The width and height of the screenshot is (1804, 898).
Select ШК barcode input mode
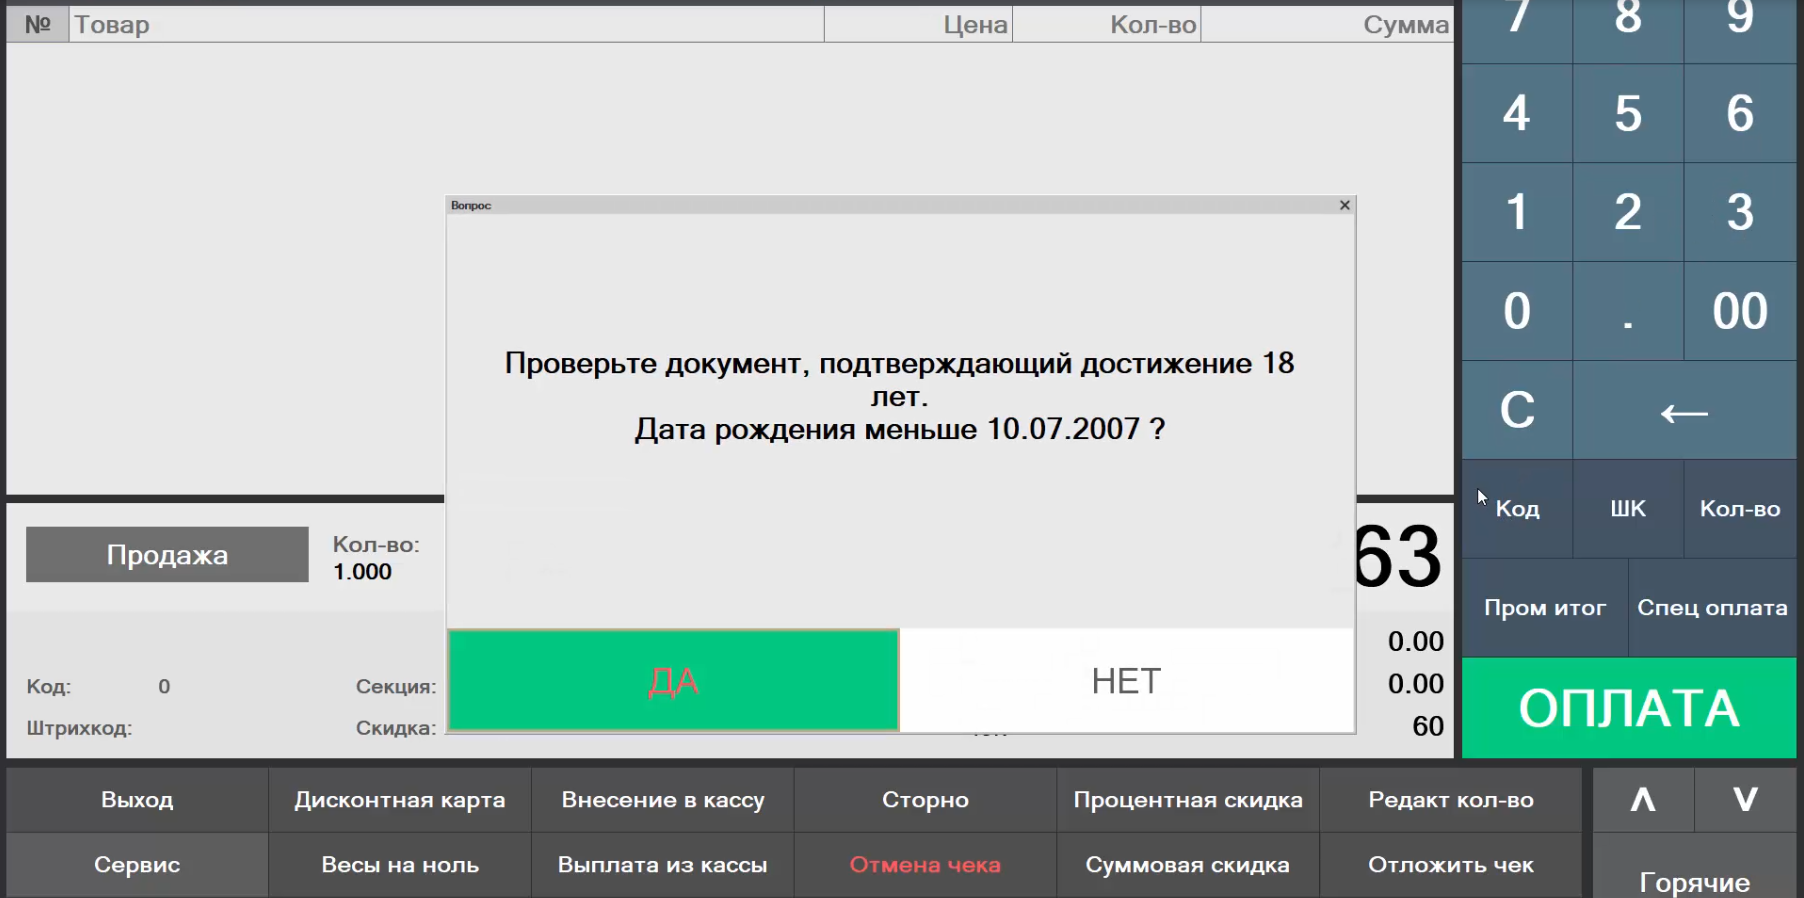1628,509
